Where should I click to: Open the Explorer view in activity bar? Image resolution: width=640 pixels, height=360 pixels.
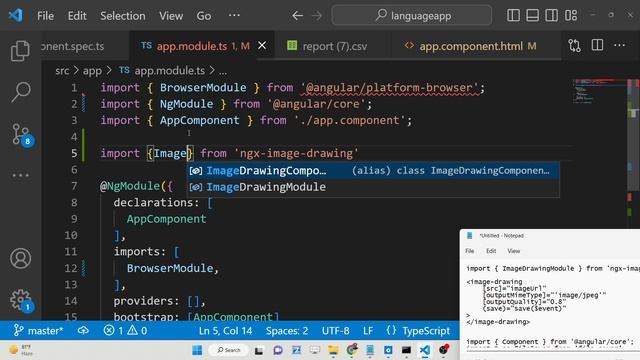click(20, 51)
